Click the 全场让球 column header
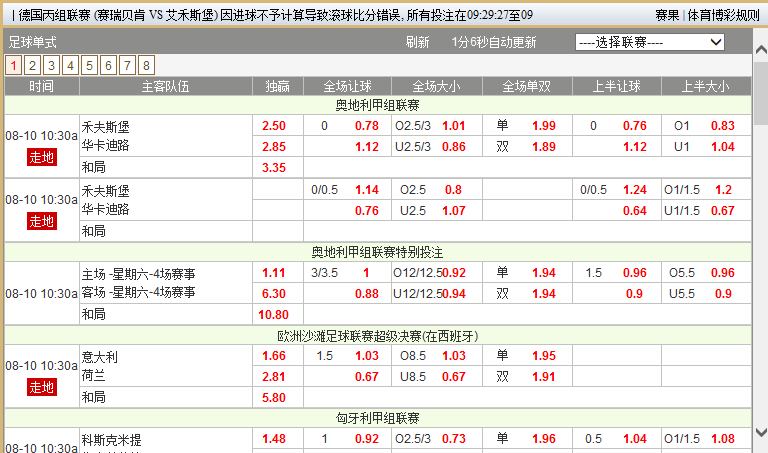Image resolution: width=768 pixels, height=453 pixels. 347,86
